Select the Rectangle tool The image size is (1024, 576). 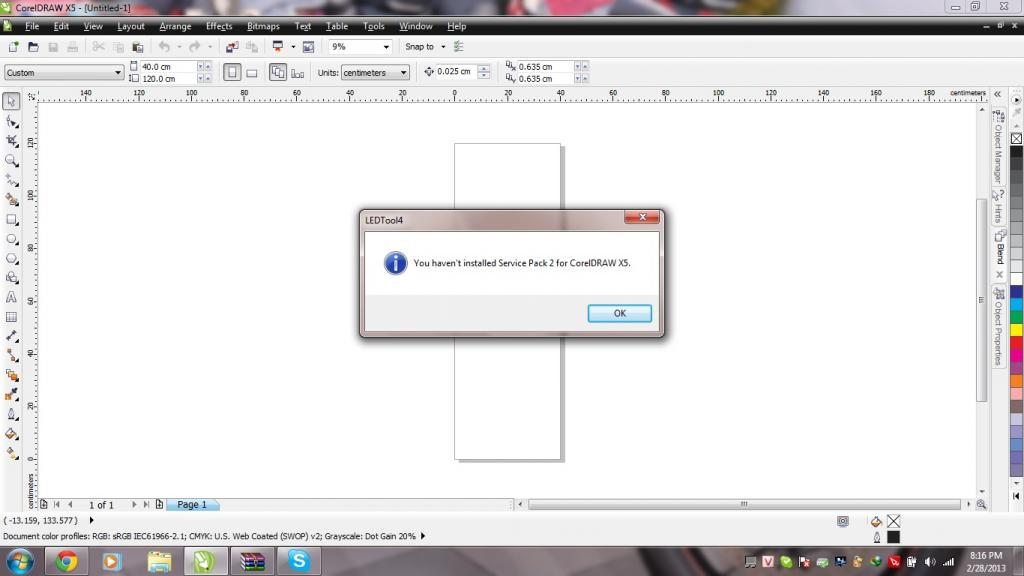pos(11,219)
